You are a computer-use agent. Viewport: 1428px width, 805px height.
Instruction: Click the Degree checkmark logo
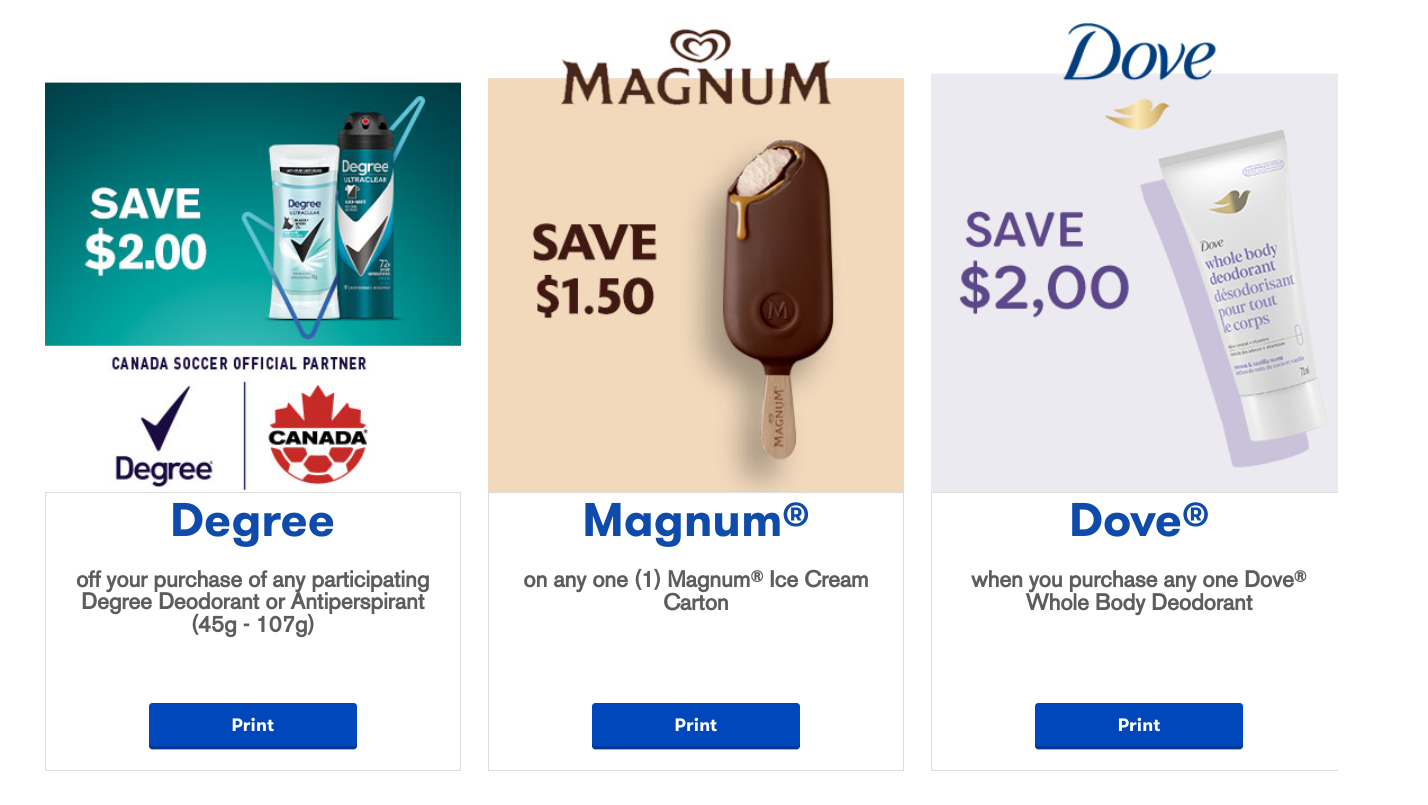pyautogui.click(x=164, y=436)
